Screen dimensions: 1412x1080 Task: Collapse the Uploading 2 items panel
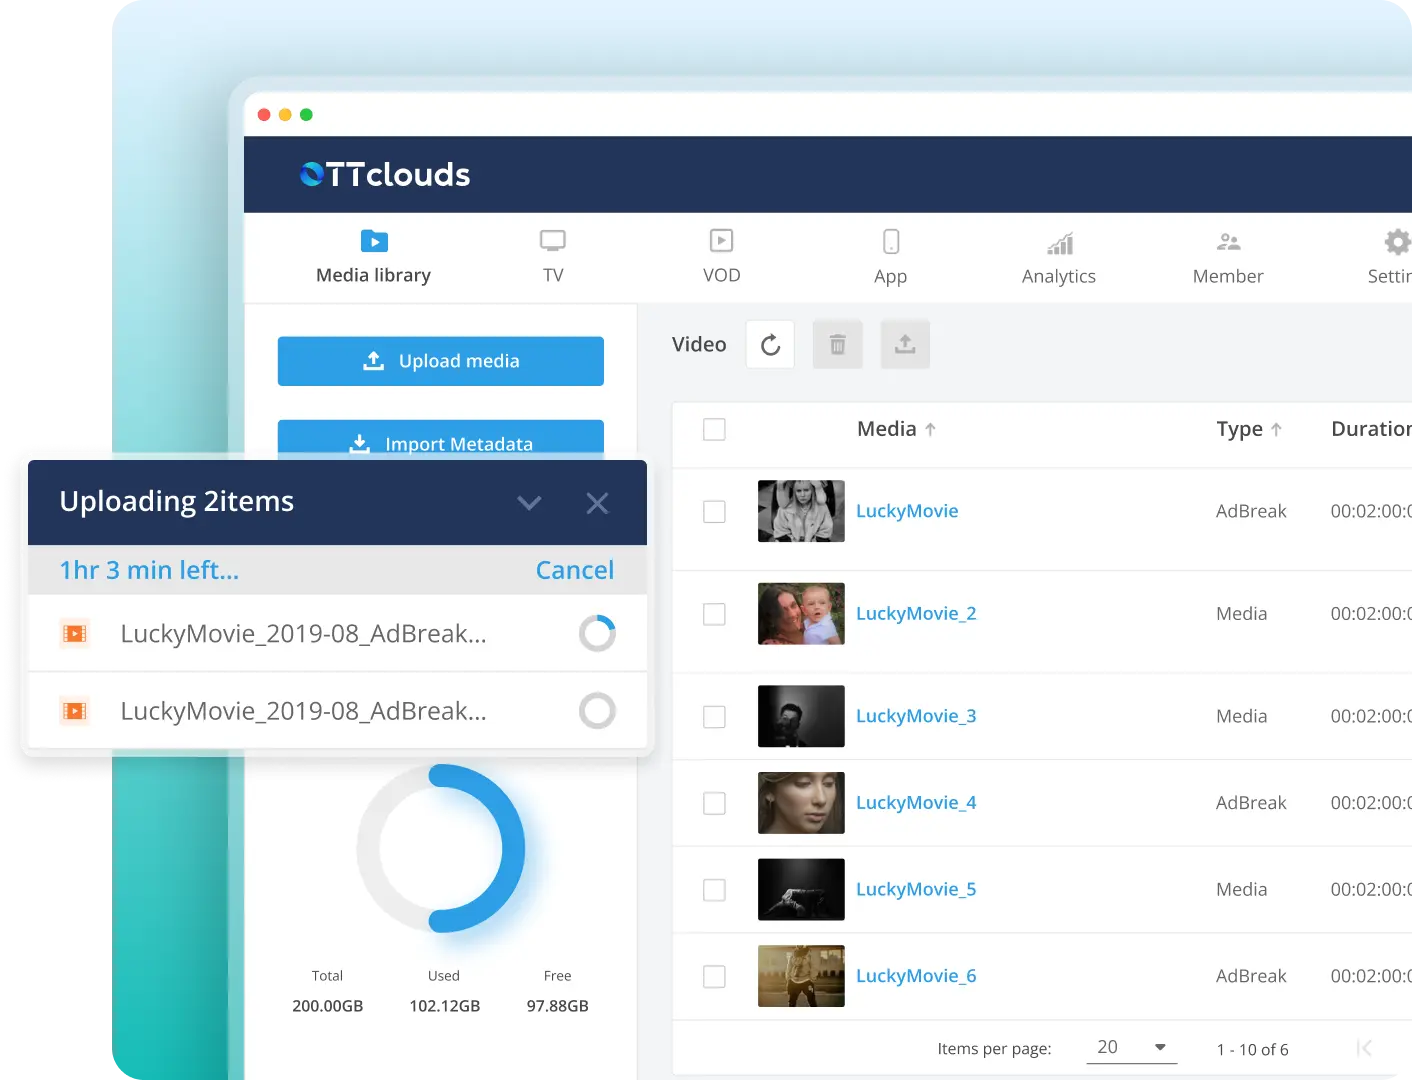point(529,503)
